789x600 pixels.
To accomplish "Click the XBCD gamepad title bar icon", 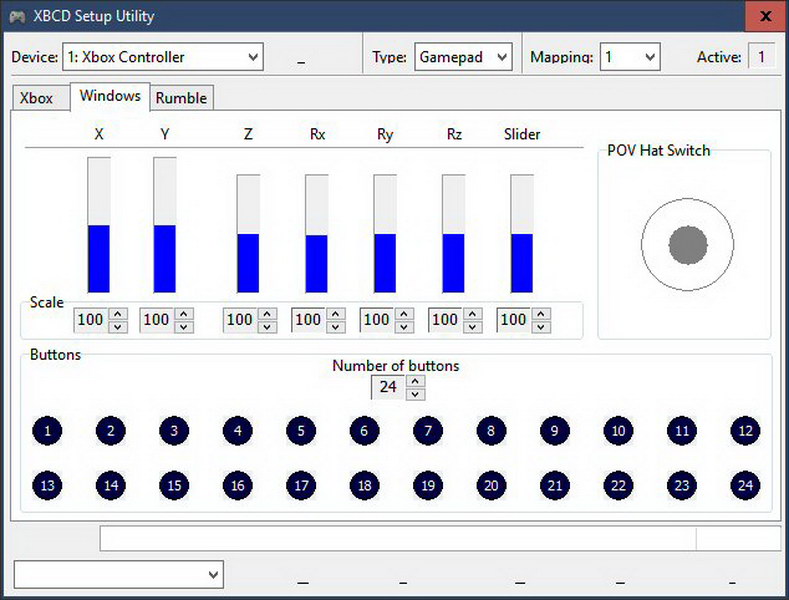I will coord(17,17).
